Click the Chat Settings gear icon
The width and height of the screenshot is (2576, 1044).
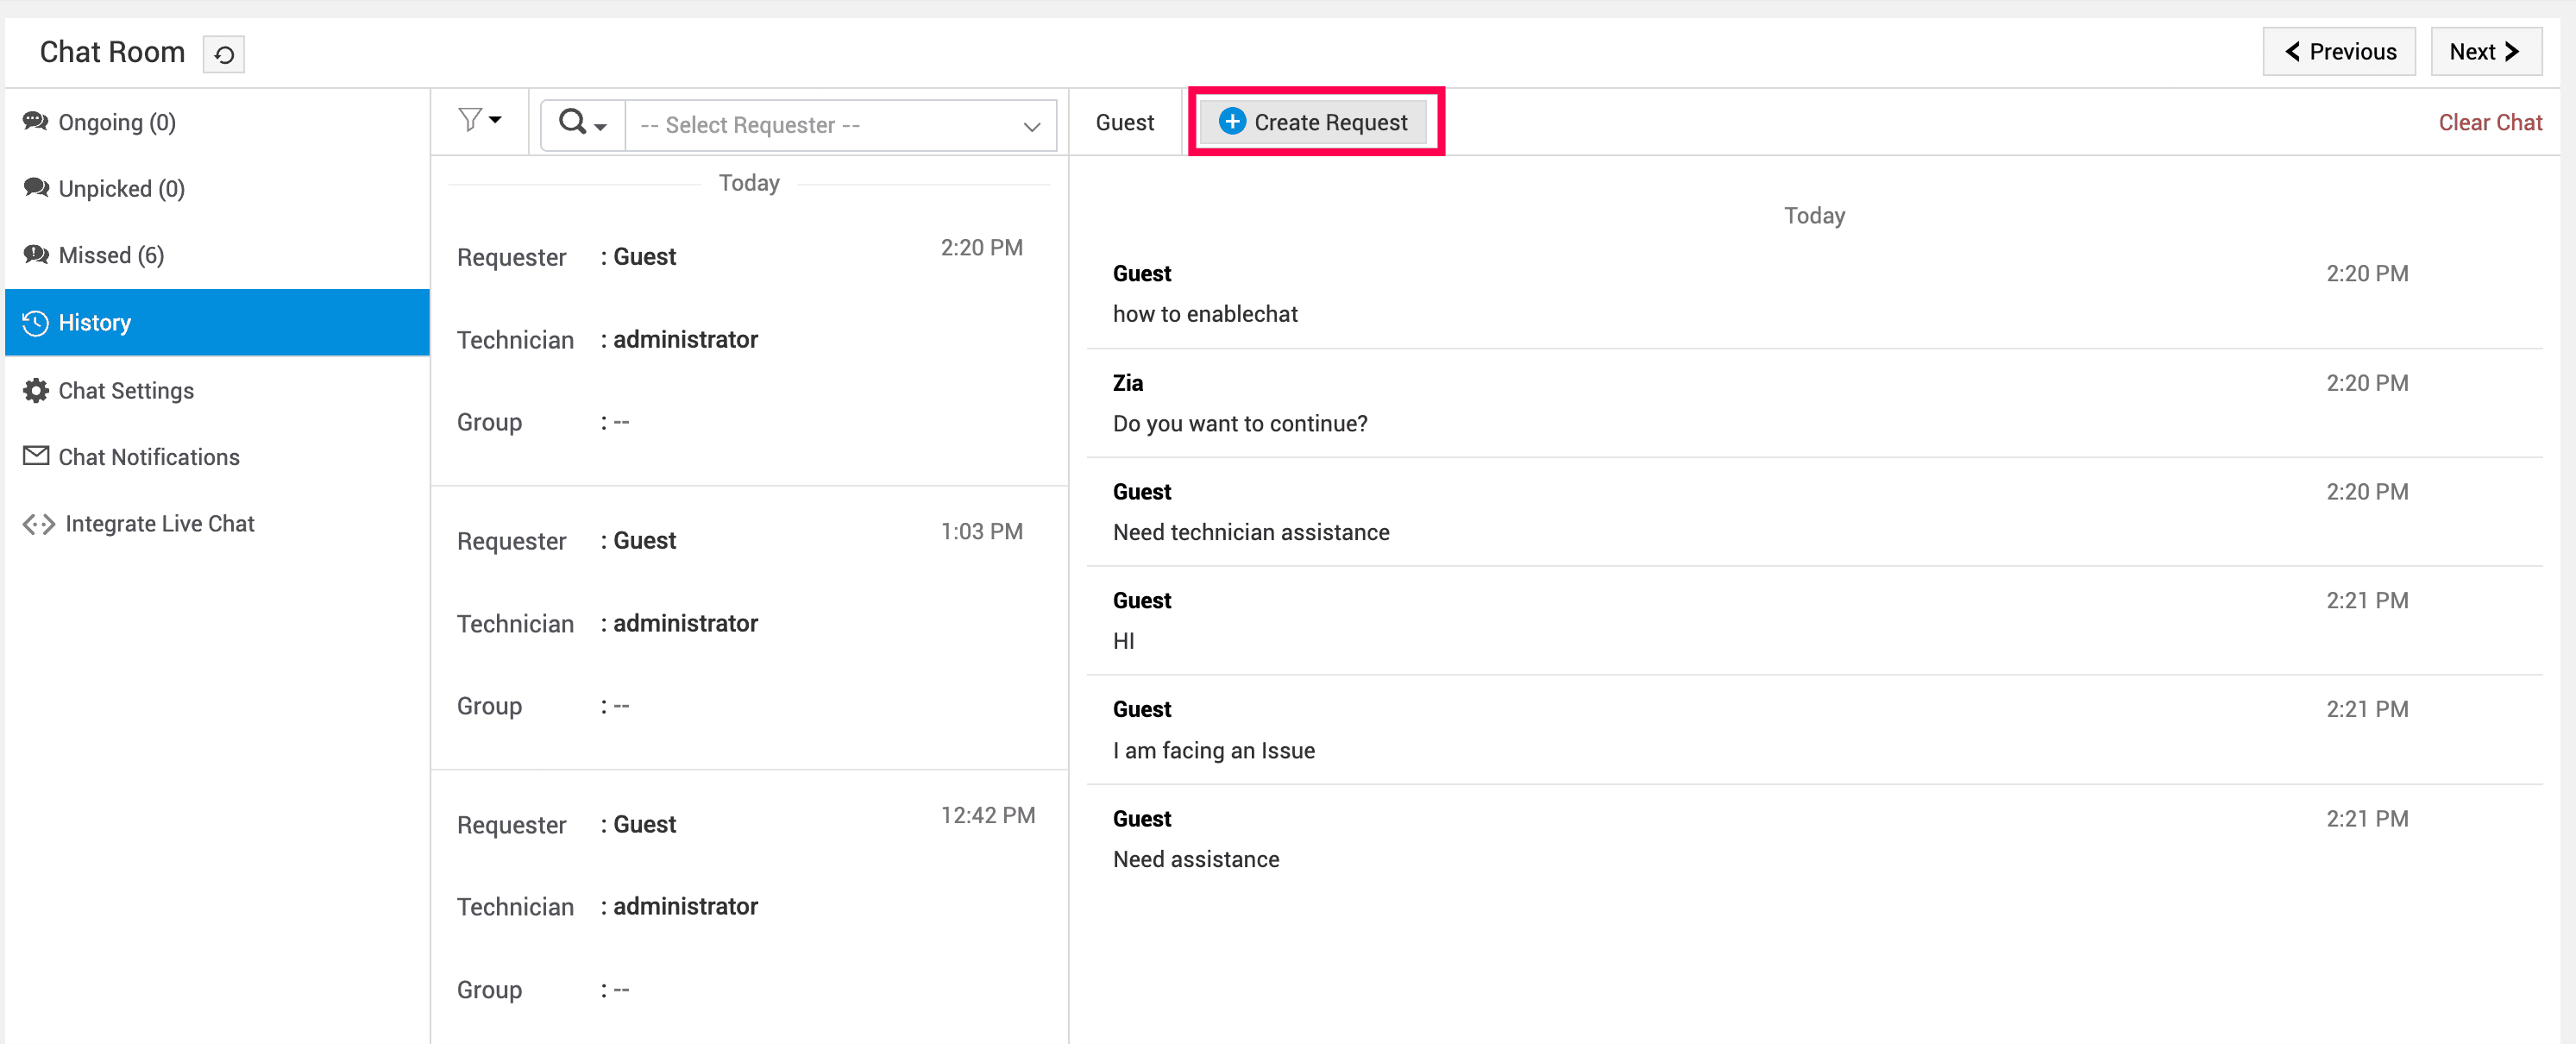point(36,390)
